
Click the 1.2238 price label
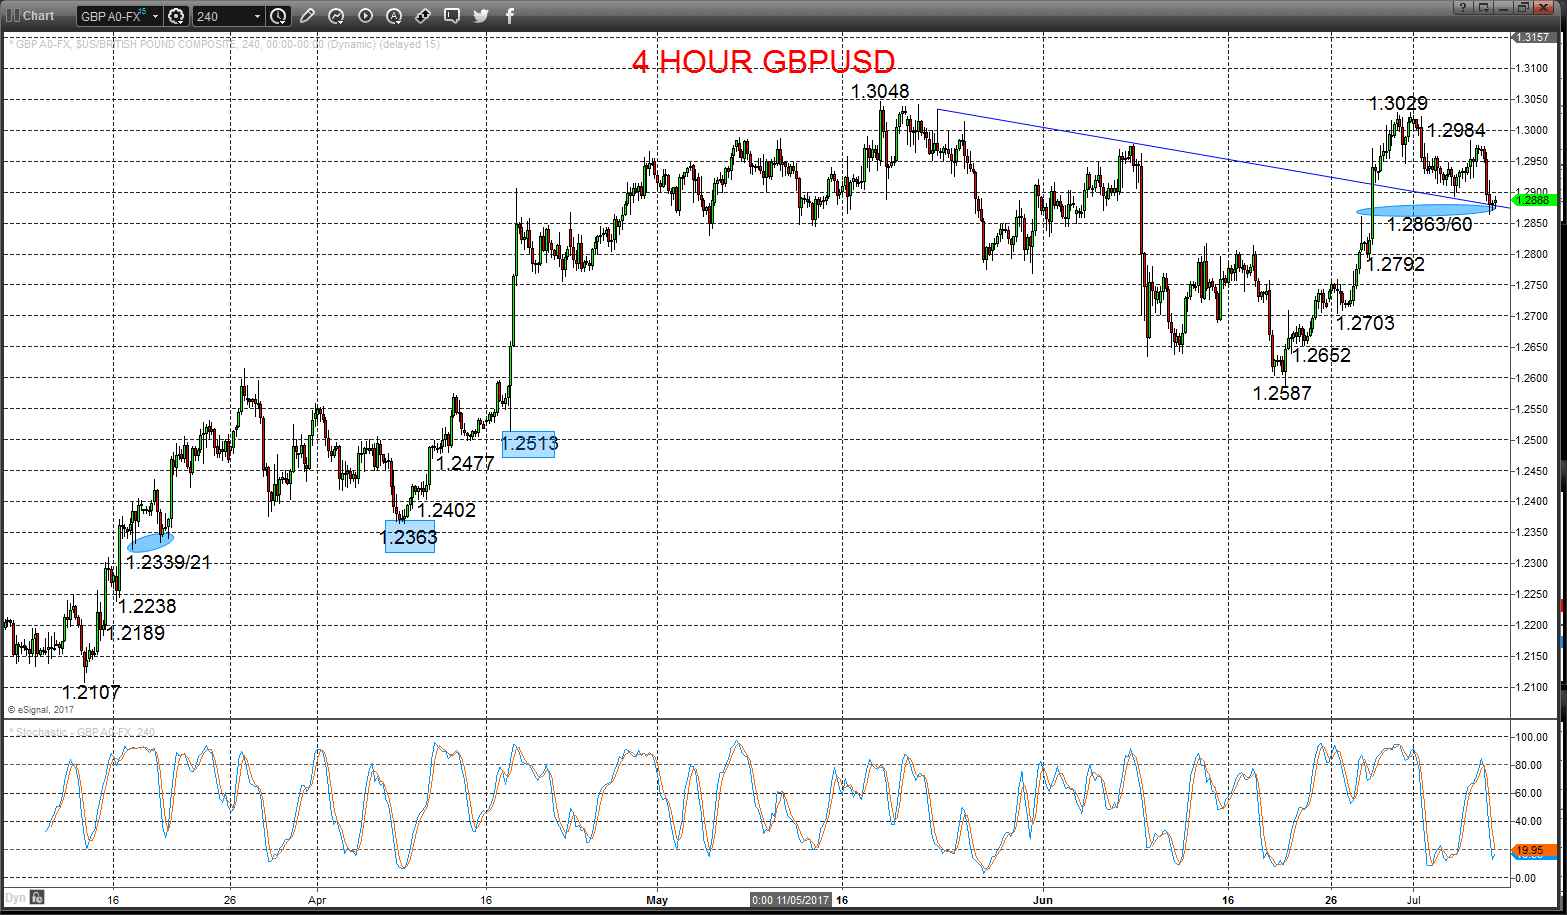coord(147,606)
